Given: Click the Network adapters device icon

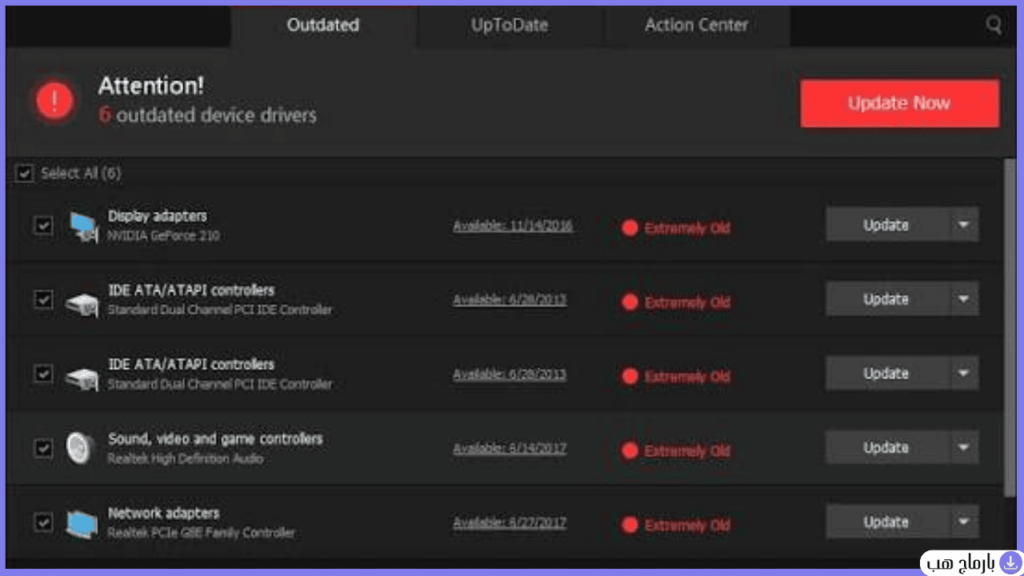Looking at the screenshot, I should tap(82, 524).
